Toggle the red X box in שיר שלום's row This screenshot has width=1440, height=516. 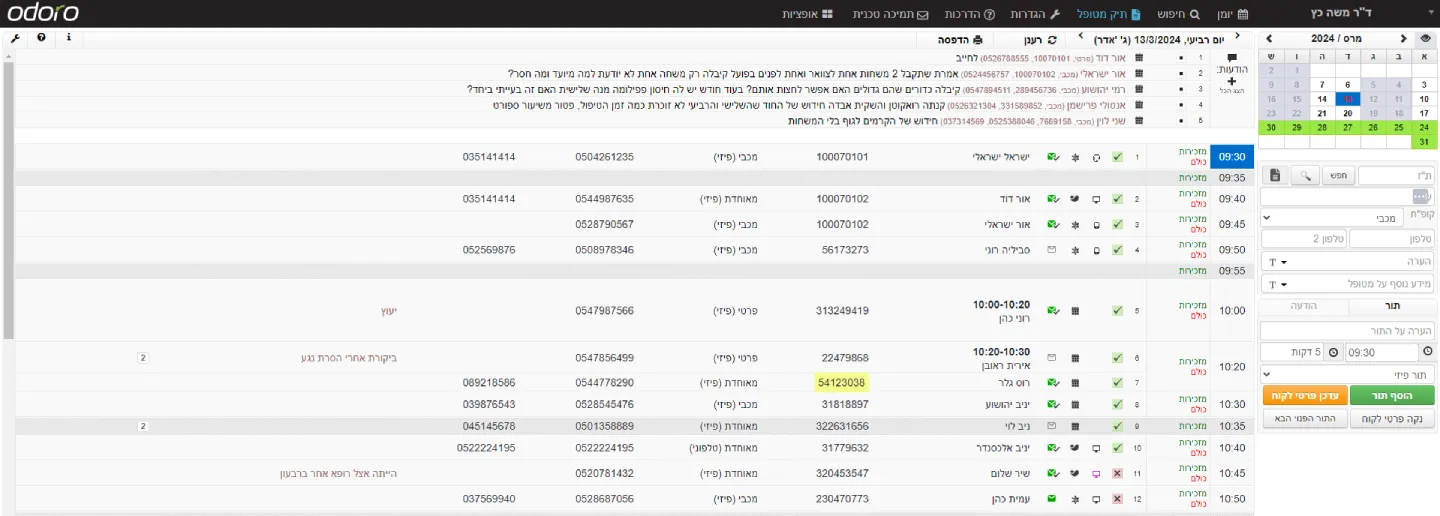pyautogui.click(x=1117, y=473)
